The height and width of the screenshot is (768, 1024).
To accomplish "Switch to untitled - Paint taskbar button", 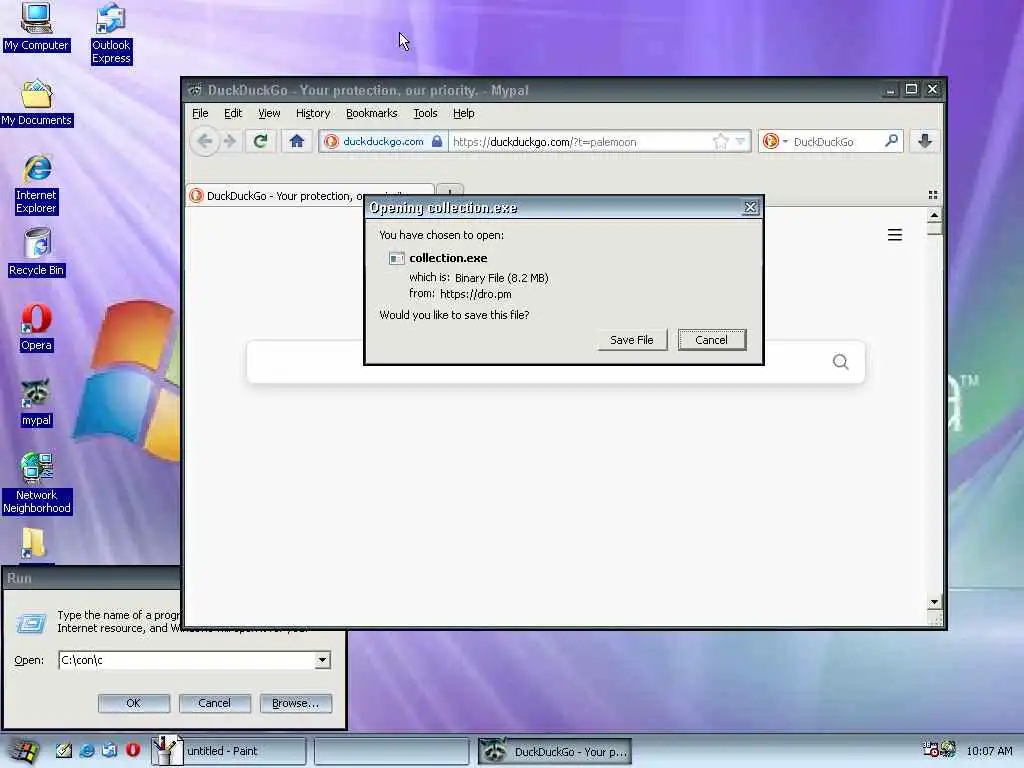I will point(229,751).
